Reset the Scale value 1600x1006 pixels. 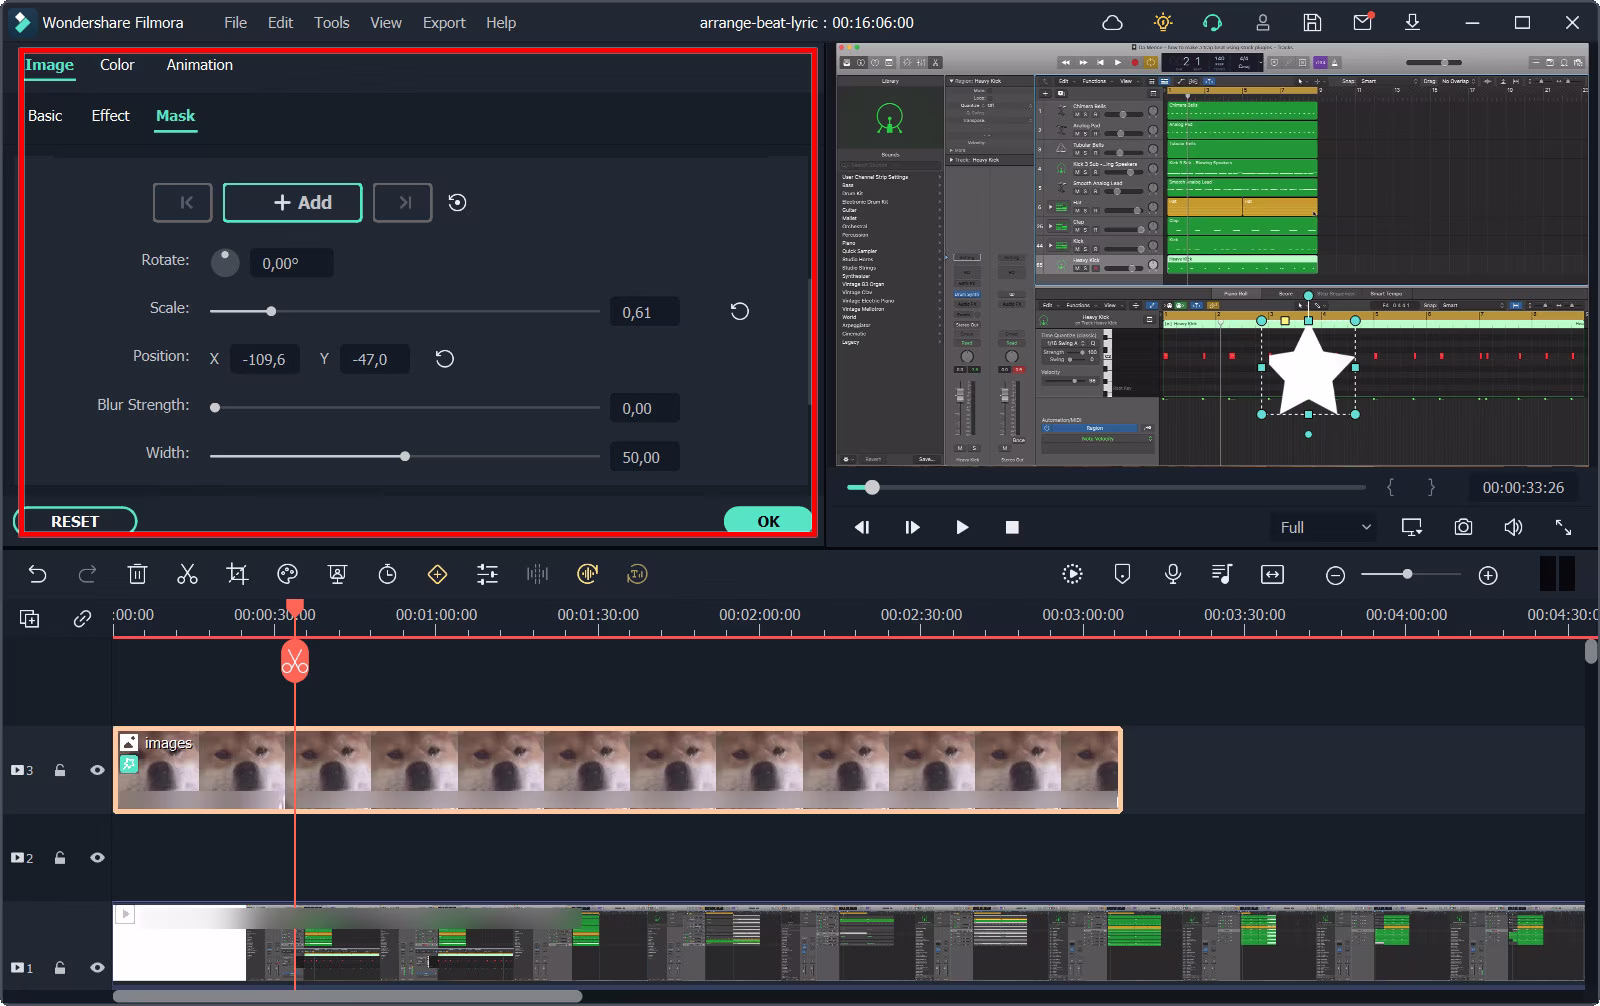740,311
